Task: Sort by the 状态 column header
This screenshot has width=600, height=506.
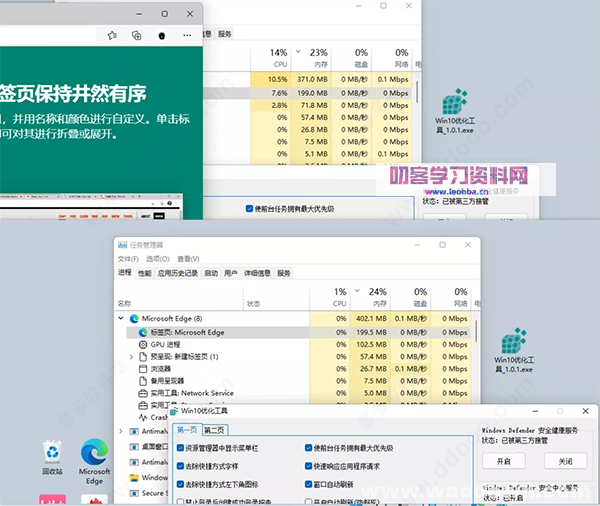Action: pyautogui.click(x=276, y=298)
